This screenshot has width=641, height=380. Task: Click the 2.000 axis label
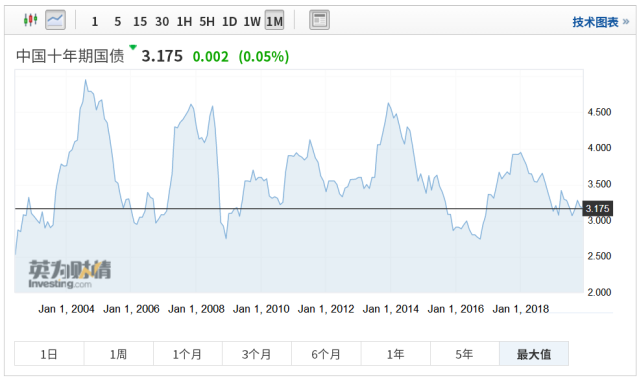(599, 292)
